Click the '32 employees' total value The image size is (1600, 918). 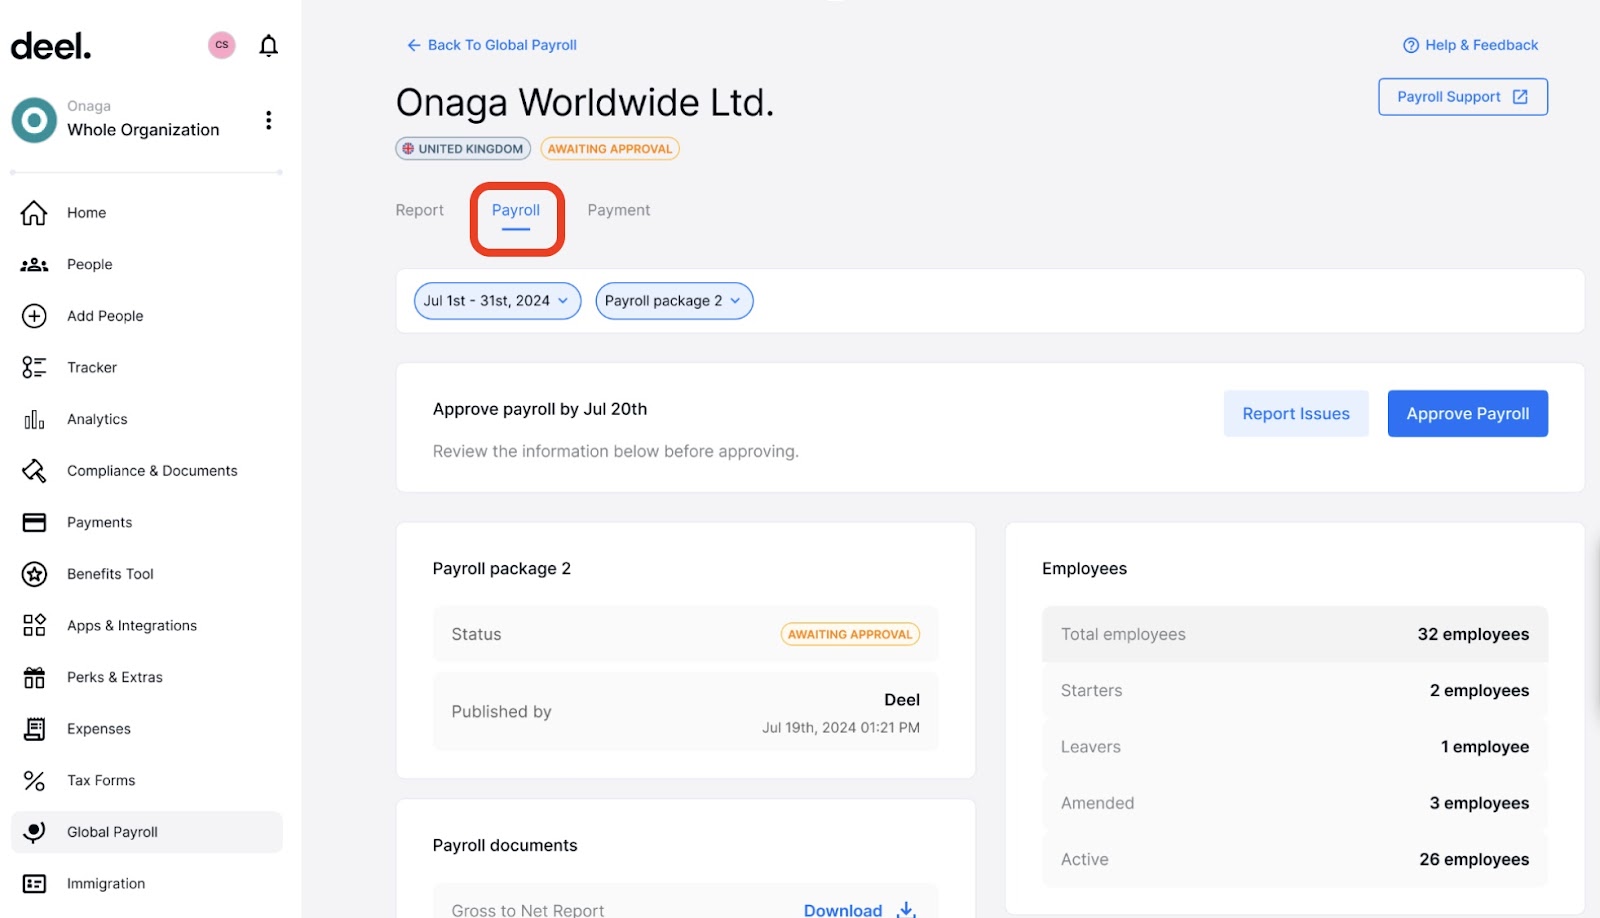[x=1473, y=634]
